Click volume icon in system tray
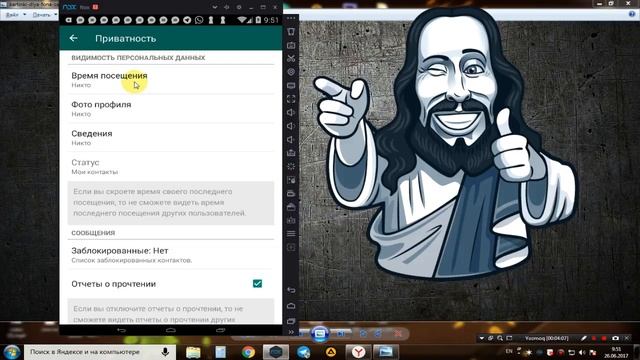The width and height of the screenshot is (640, 360). (582, 352)
